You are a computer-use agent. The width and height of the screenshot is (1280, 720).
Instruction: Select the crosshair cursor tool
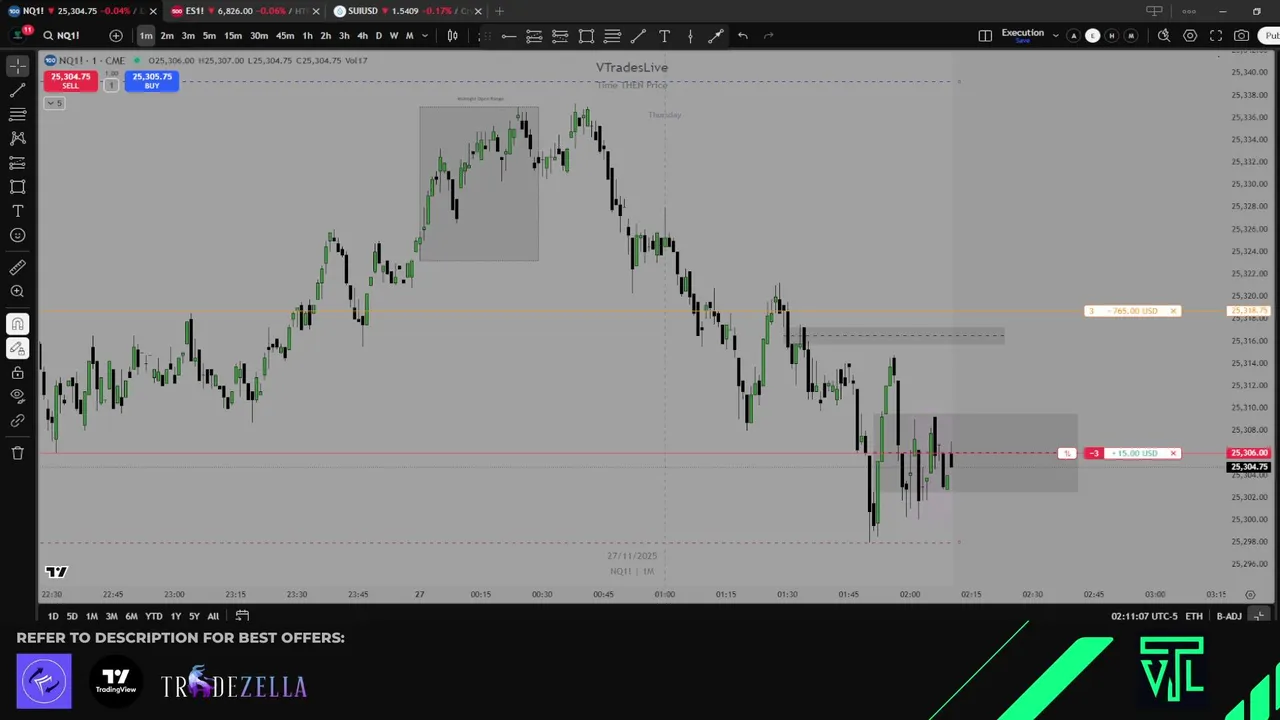pyautogui.click(x=17, y=66)
